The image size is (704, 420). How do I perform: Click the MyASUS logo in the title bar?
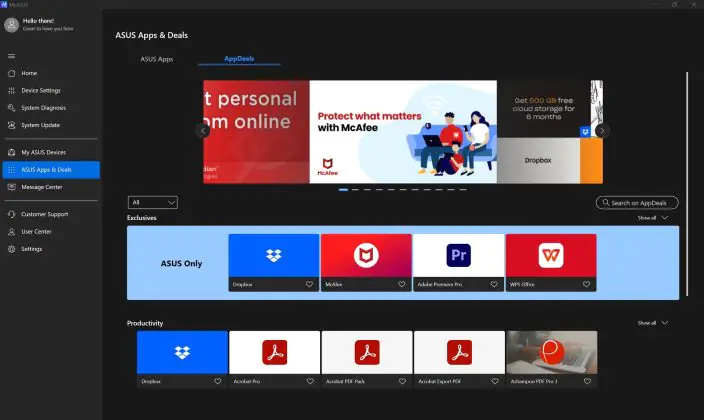4,4
